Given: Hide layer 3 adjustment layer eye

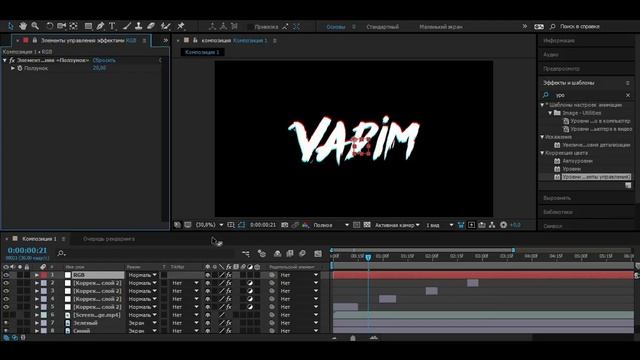Looking at the screenshot, I should (6, 291).
